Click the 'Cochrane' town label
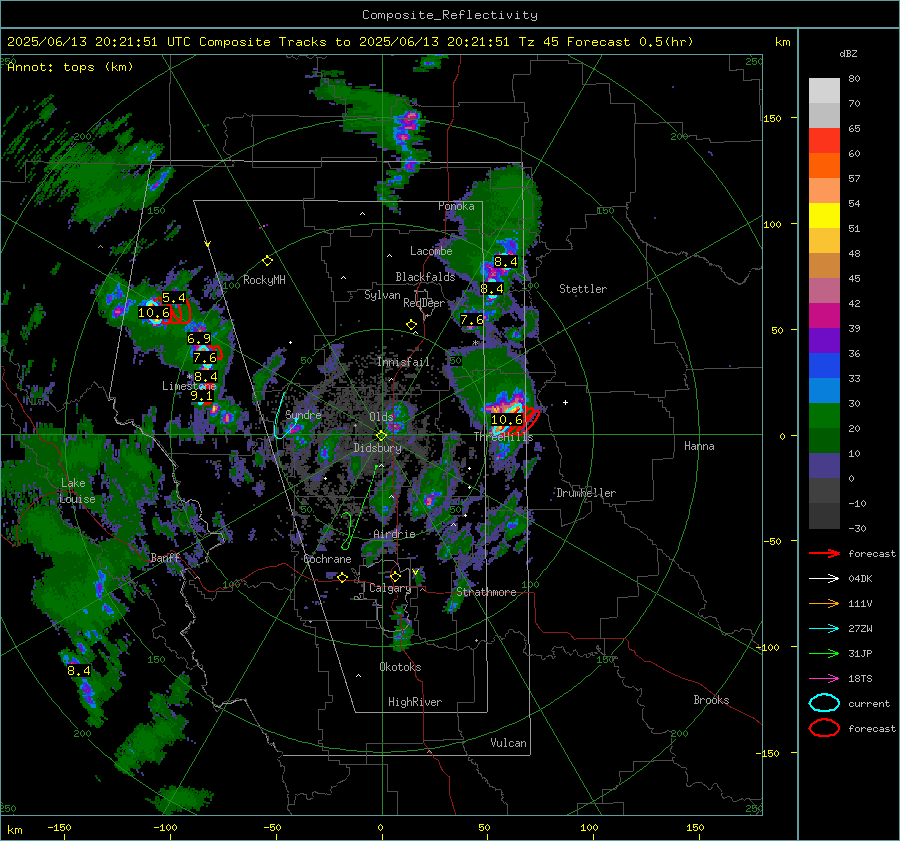 (x=327, y=559)
